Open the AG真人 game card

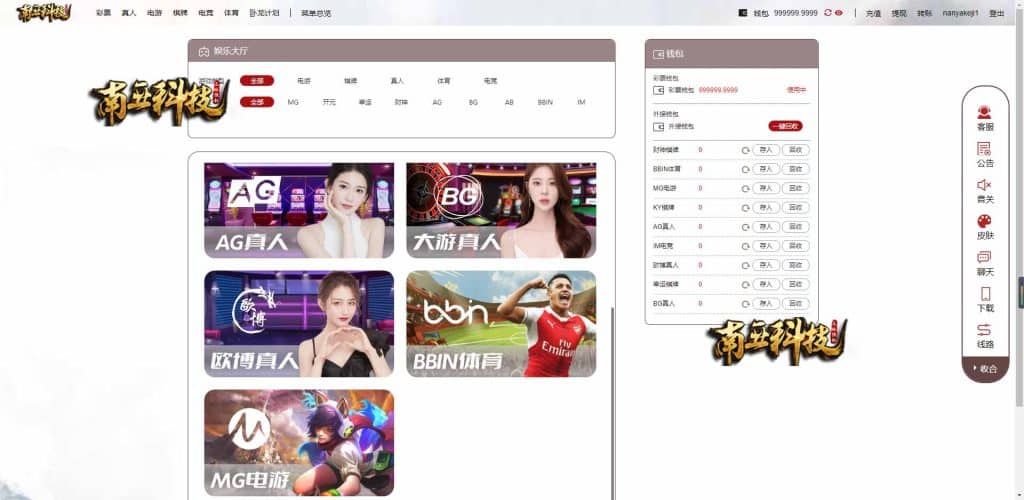pos(299,210)
